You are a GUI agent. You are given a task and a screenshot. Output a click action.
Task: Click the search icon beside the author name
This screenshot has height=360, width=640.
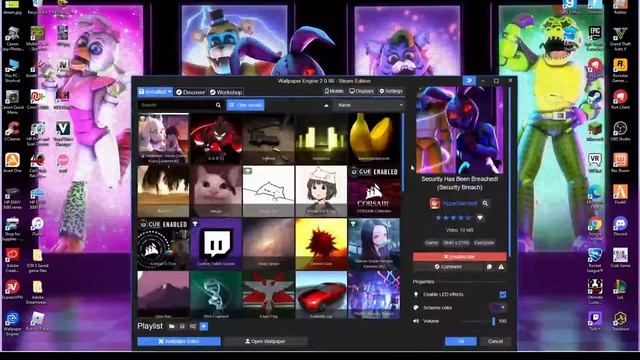[x=485, y=203]
